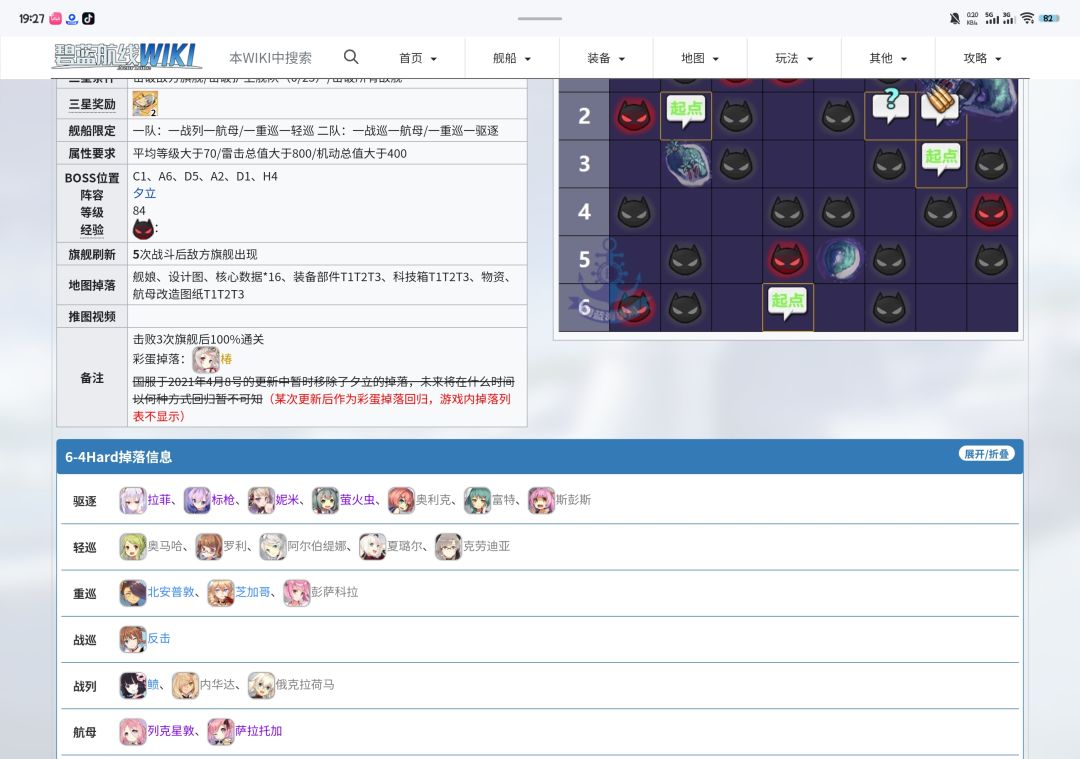
Task: Click the 推图视频 table label
Action: 92,317
